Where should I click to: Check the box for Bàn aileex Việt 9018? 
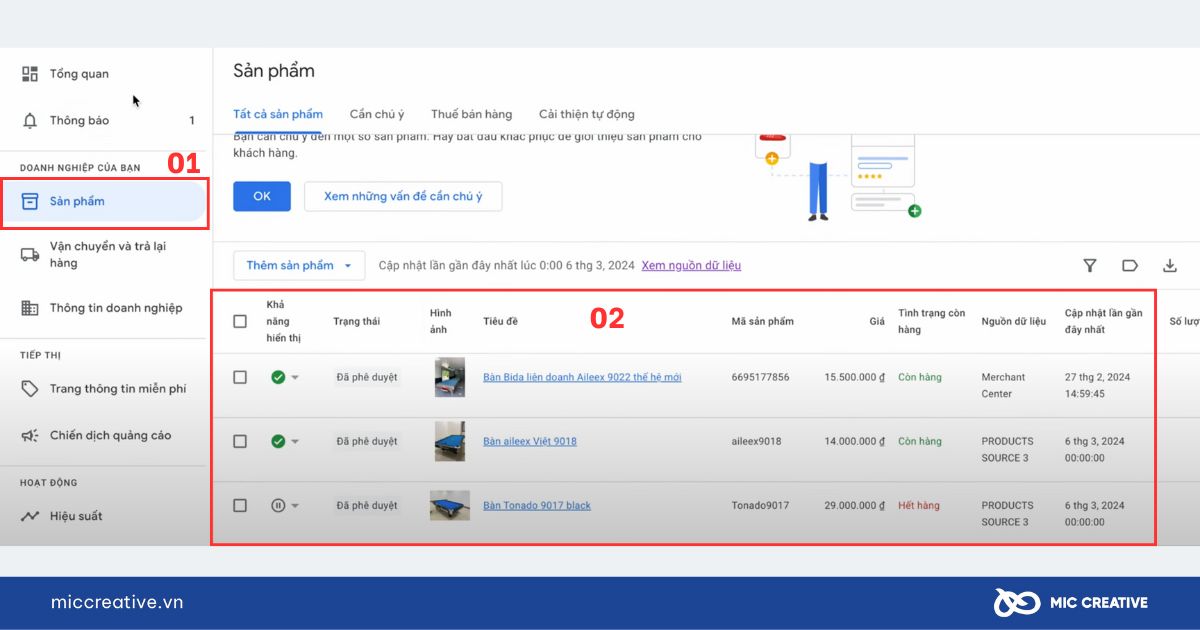[x=240, y=441]
